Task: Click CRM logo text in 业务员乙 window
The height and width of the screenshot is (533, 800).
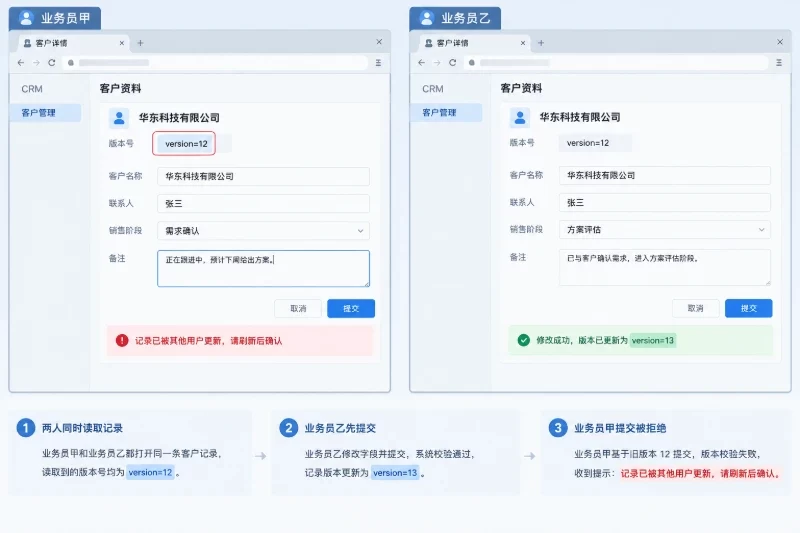Action: pos(433,89)
